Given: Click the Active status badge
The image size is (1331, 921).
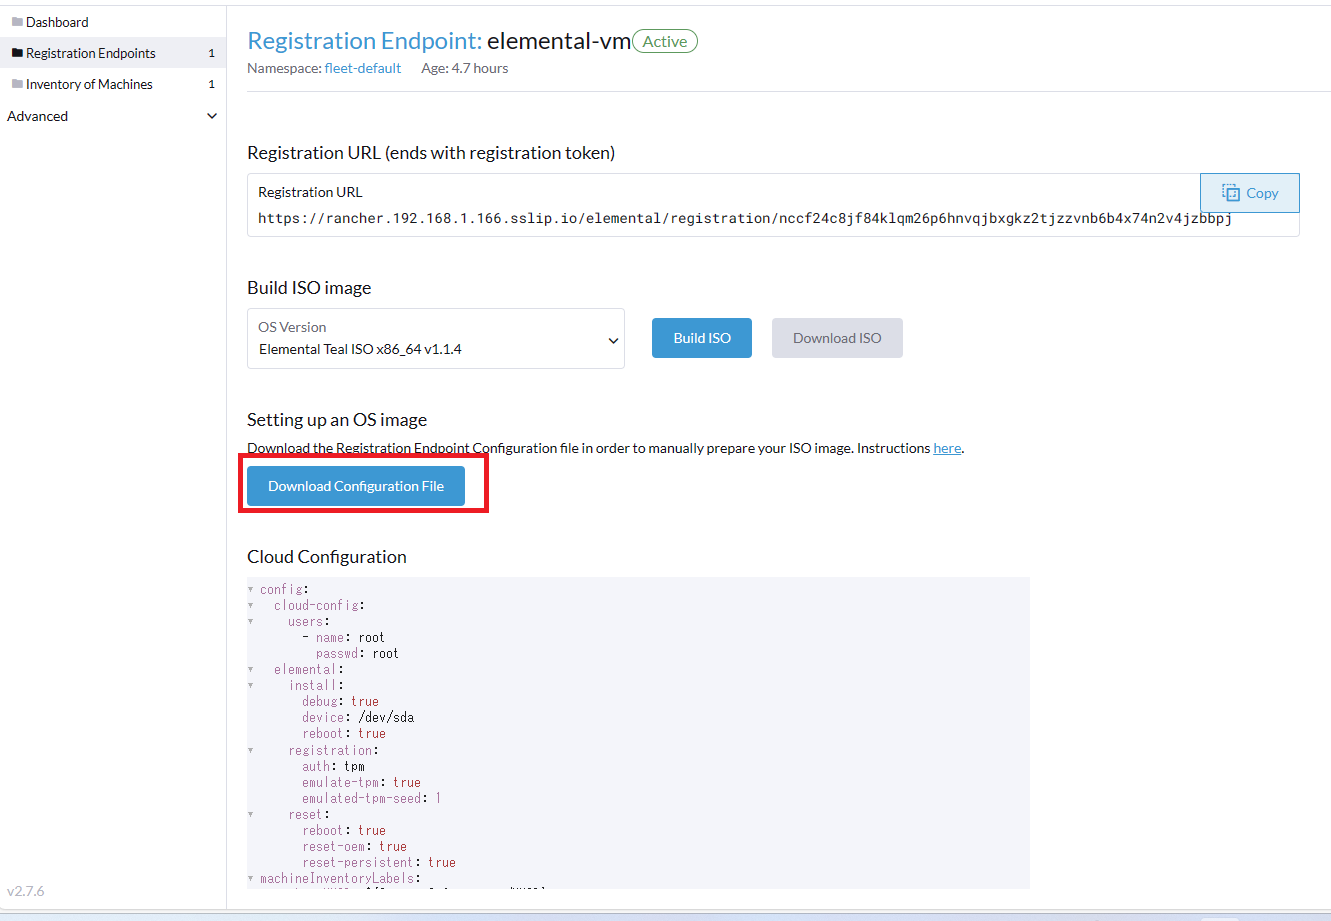Looking at the screenshot, I should tap(665, 41).
